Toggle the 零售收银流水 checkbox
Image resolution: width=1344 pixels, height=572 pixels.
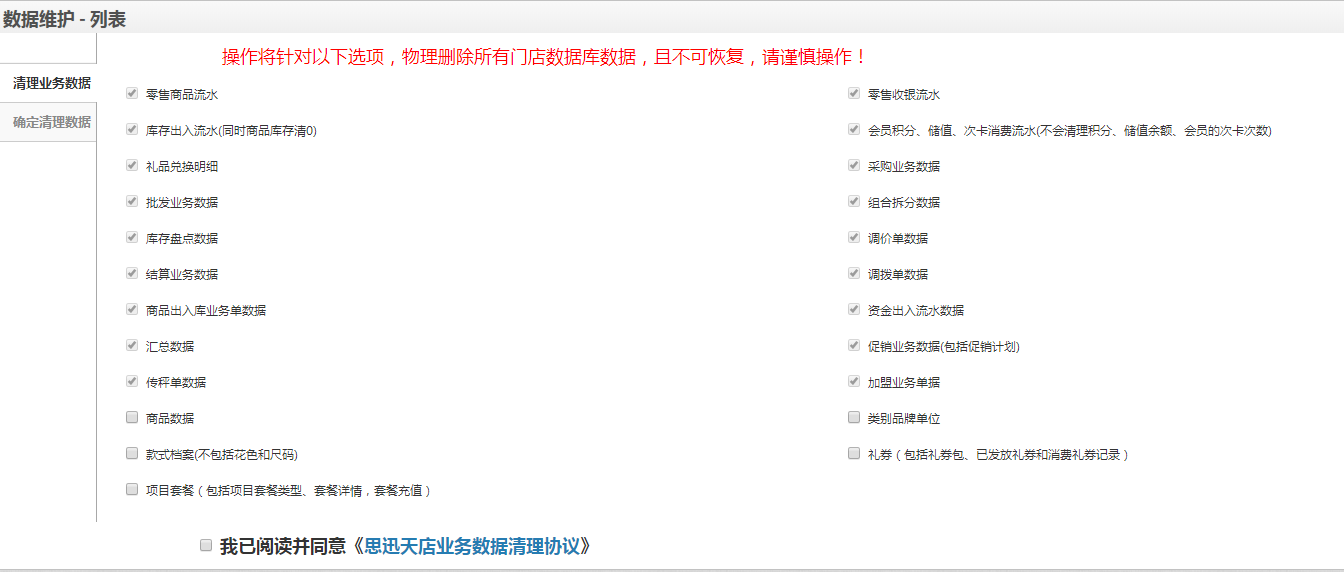(854, 93)
